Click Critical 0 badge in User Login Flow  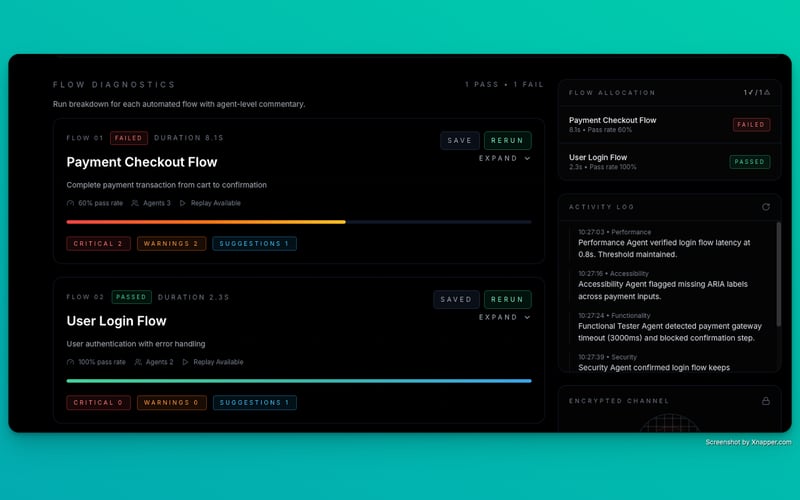pos(98,403)
